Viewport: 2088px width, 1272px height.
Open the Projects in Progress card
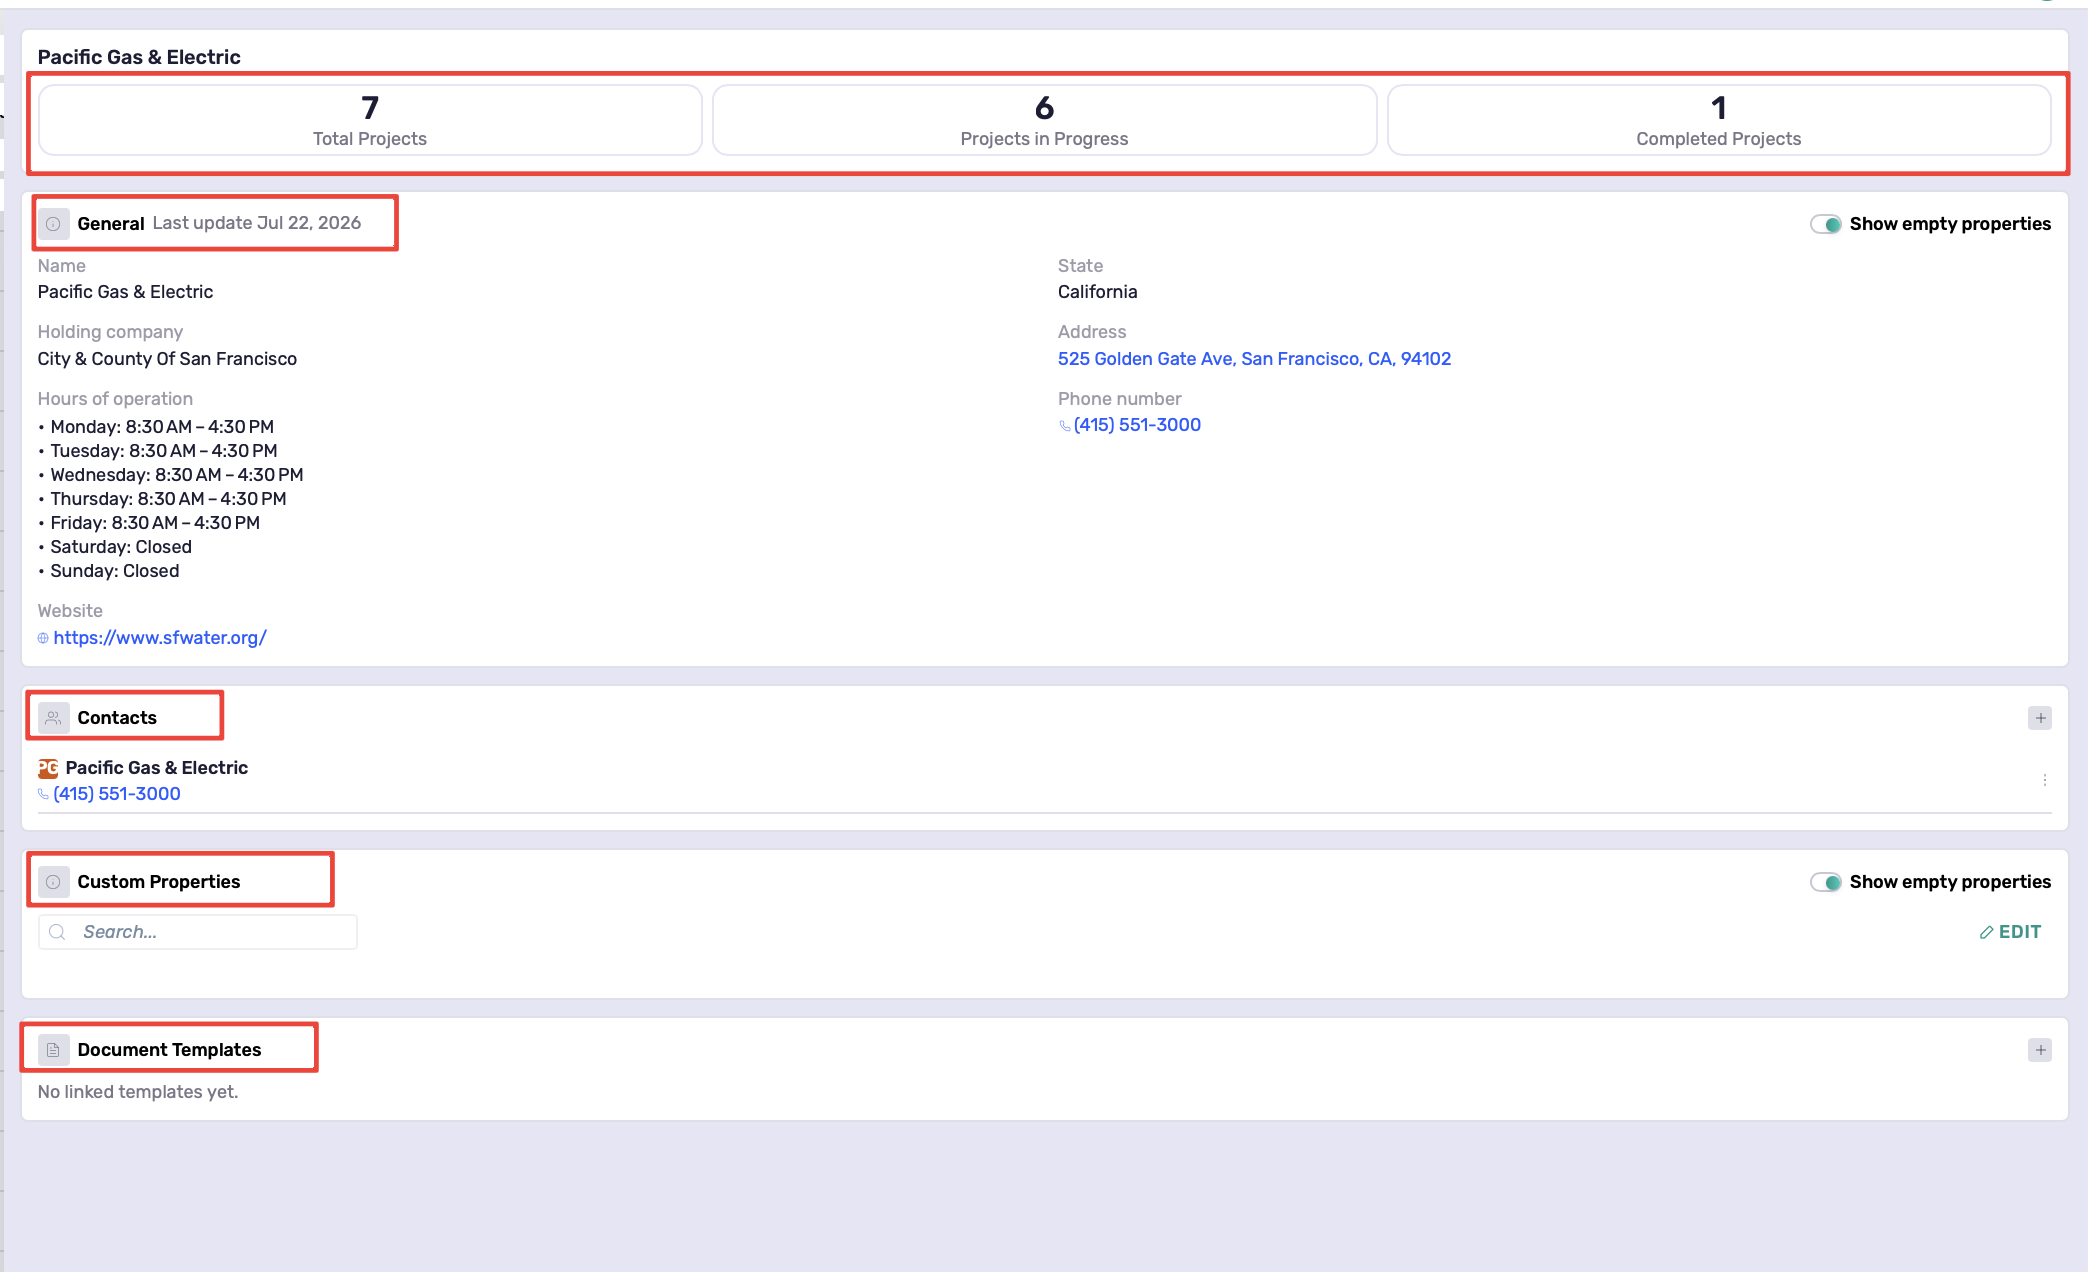tap(1044, 120)
